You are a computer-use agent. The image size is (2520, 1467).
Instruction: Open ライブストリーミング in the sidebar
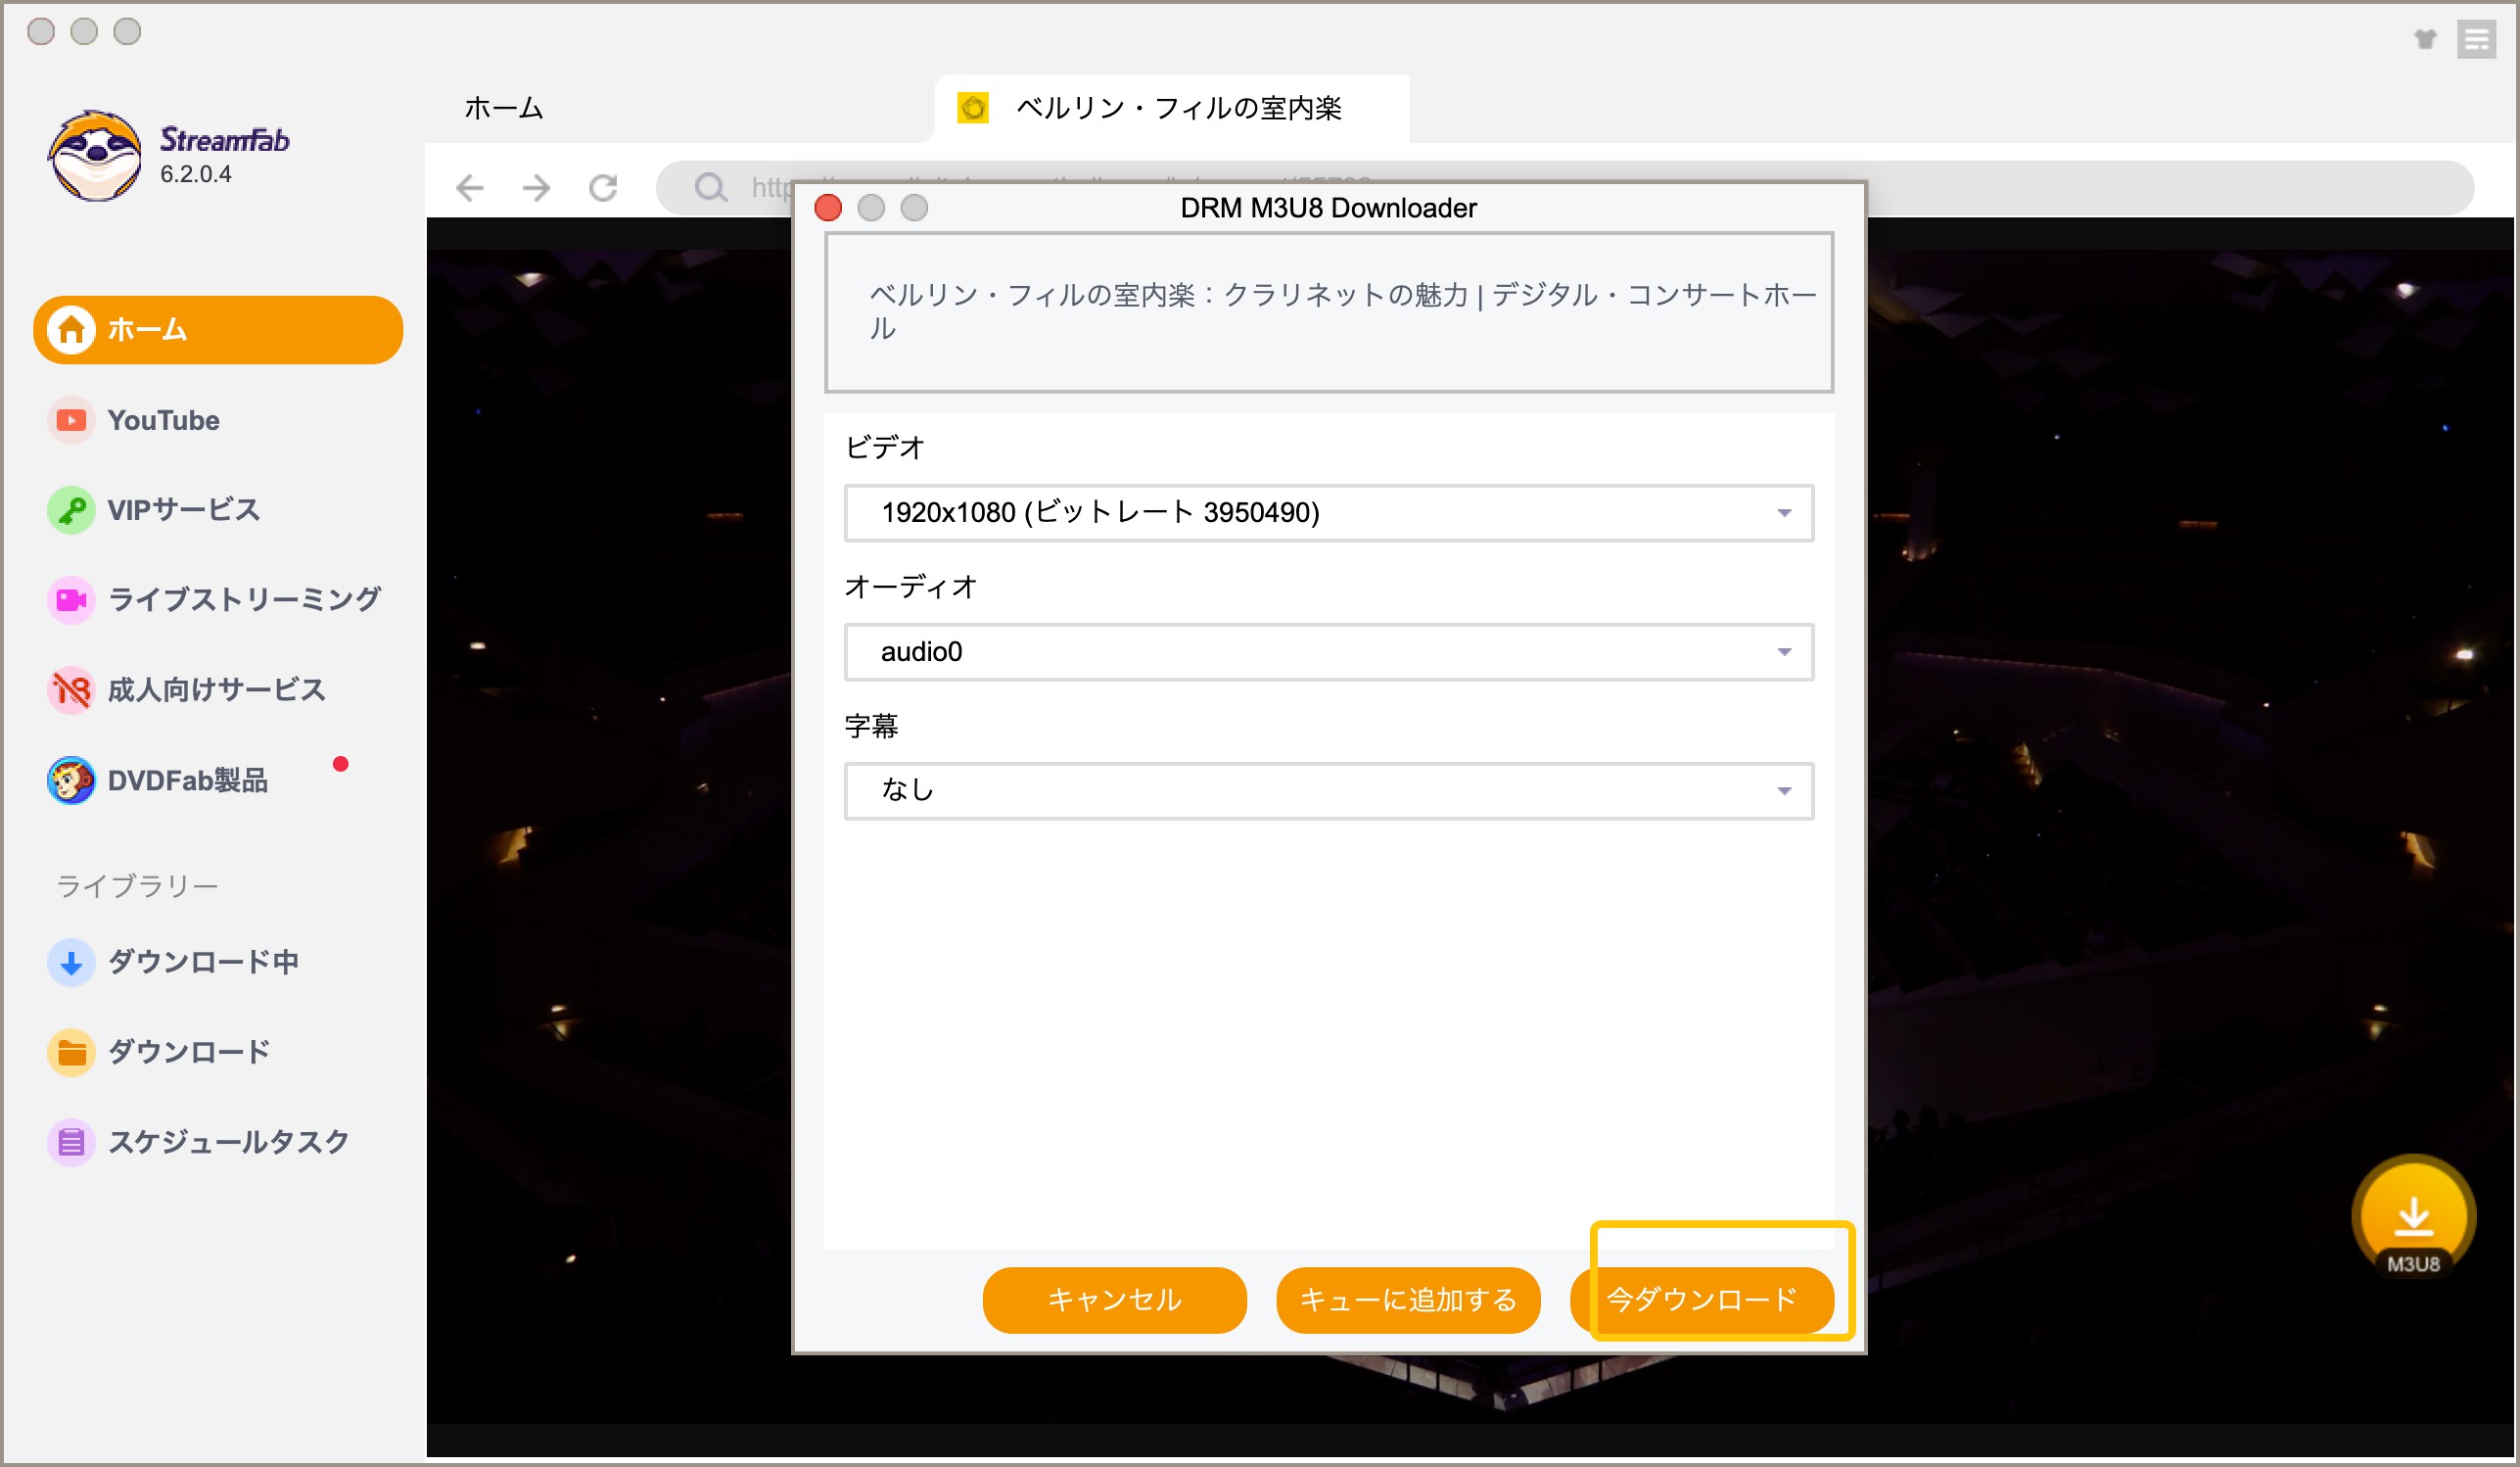tap(214, 599)
